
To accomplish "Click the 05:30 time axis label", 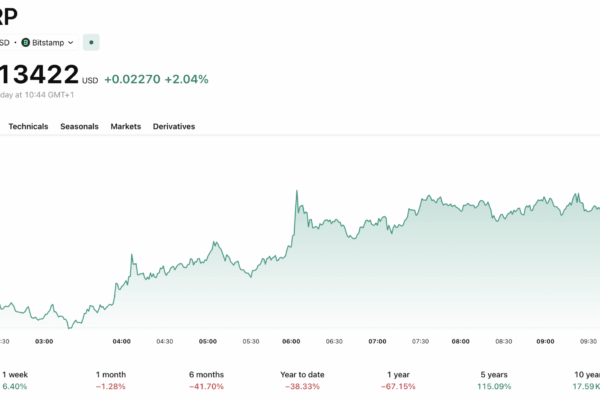I will point(251,341).
